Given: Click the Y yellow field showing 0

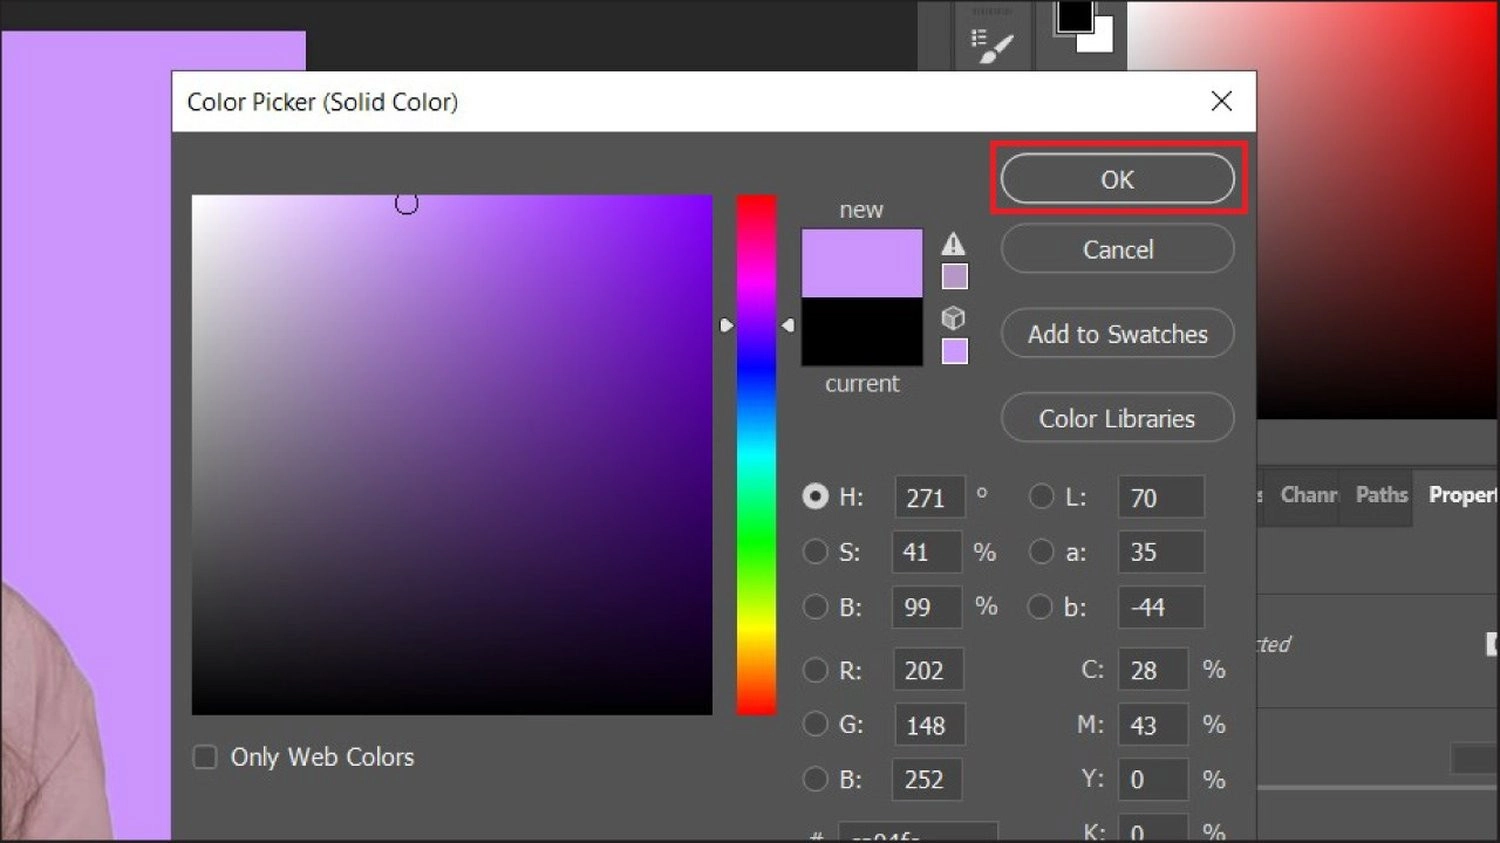Looking at the screenshot, I should point(1153,779).
